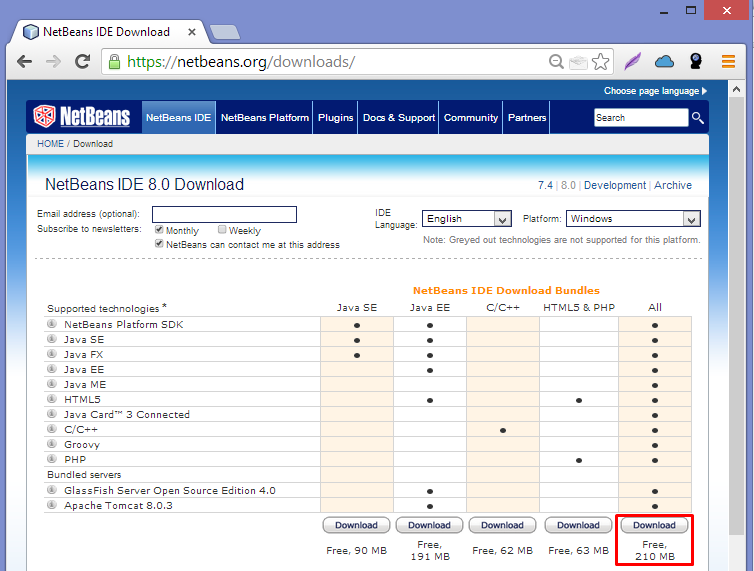This screenshot has height=571, width=754.
Task: Click the Archive link
Action: [673, 185]
